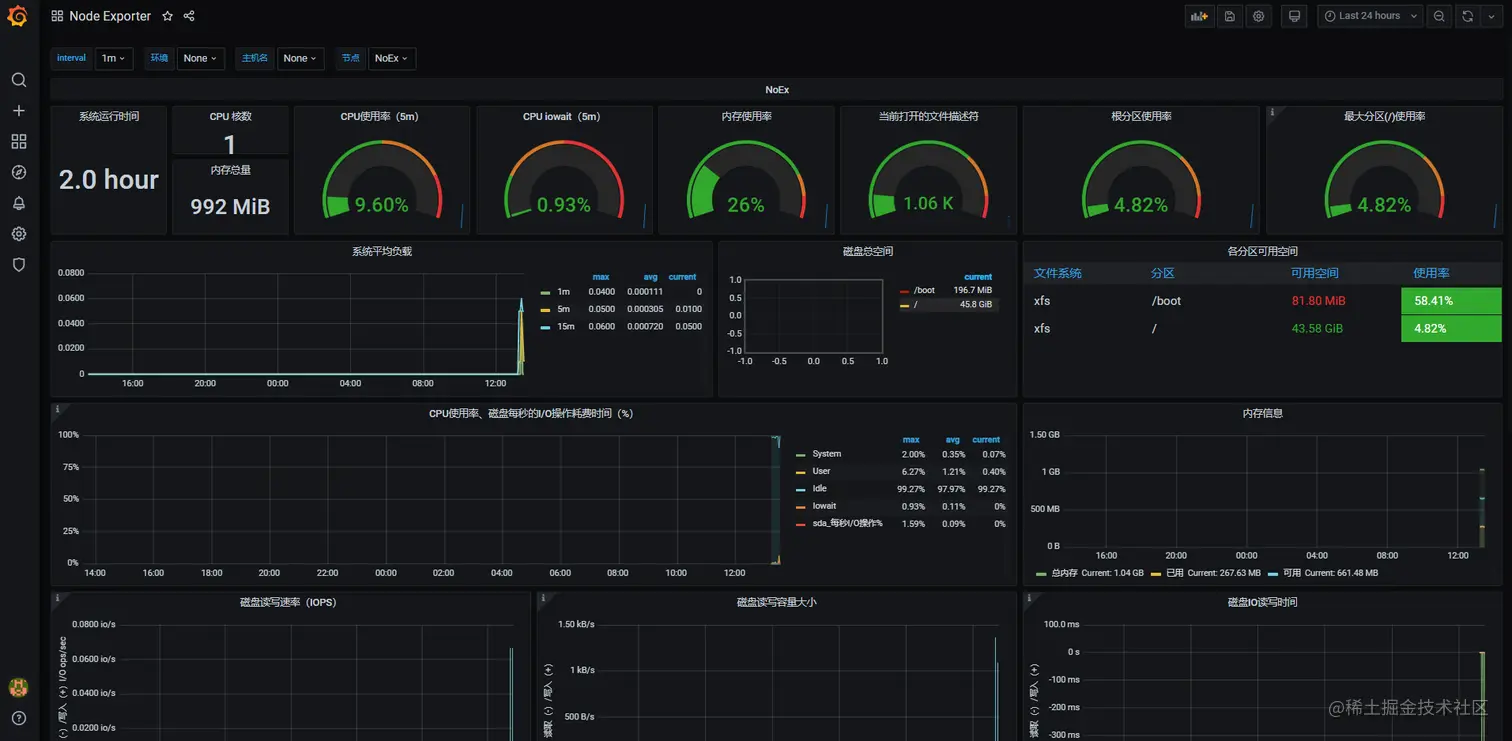Sort the CPU legend by avg column
Screen dimensions: 1512x741
click(953, 440)
